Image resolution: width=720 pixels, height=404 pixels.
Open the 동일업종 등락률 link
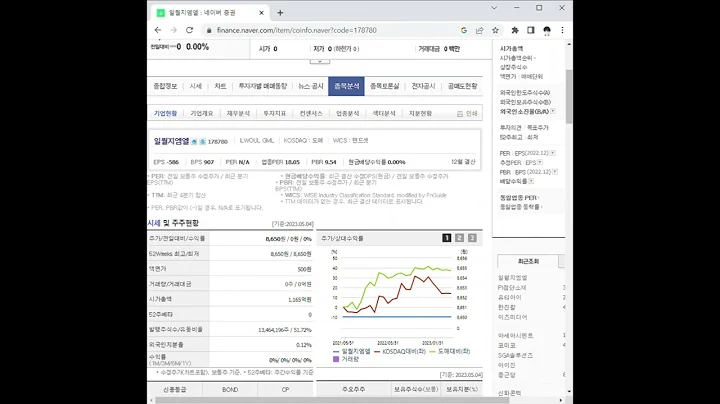(x=520, y=207)
